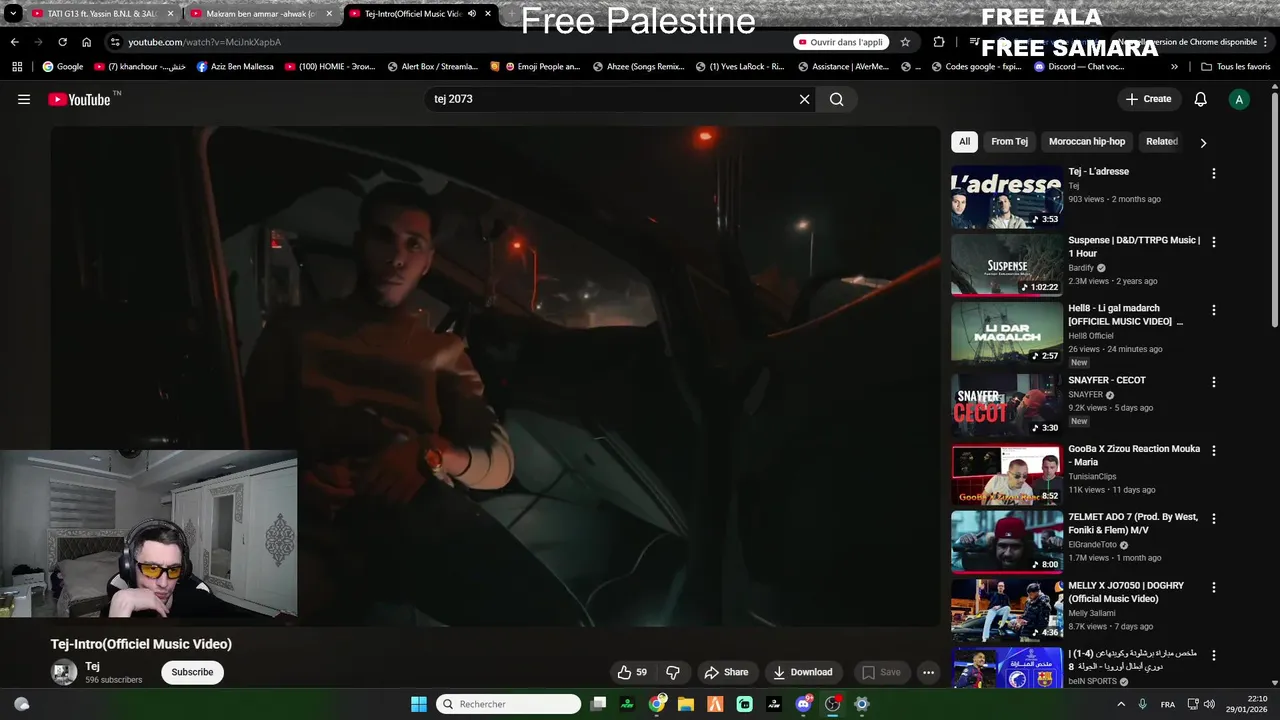Expand the hidden bookmarks overflow chevron
This screenshot has height=720, width=1280.
tap(1174, 67)
